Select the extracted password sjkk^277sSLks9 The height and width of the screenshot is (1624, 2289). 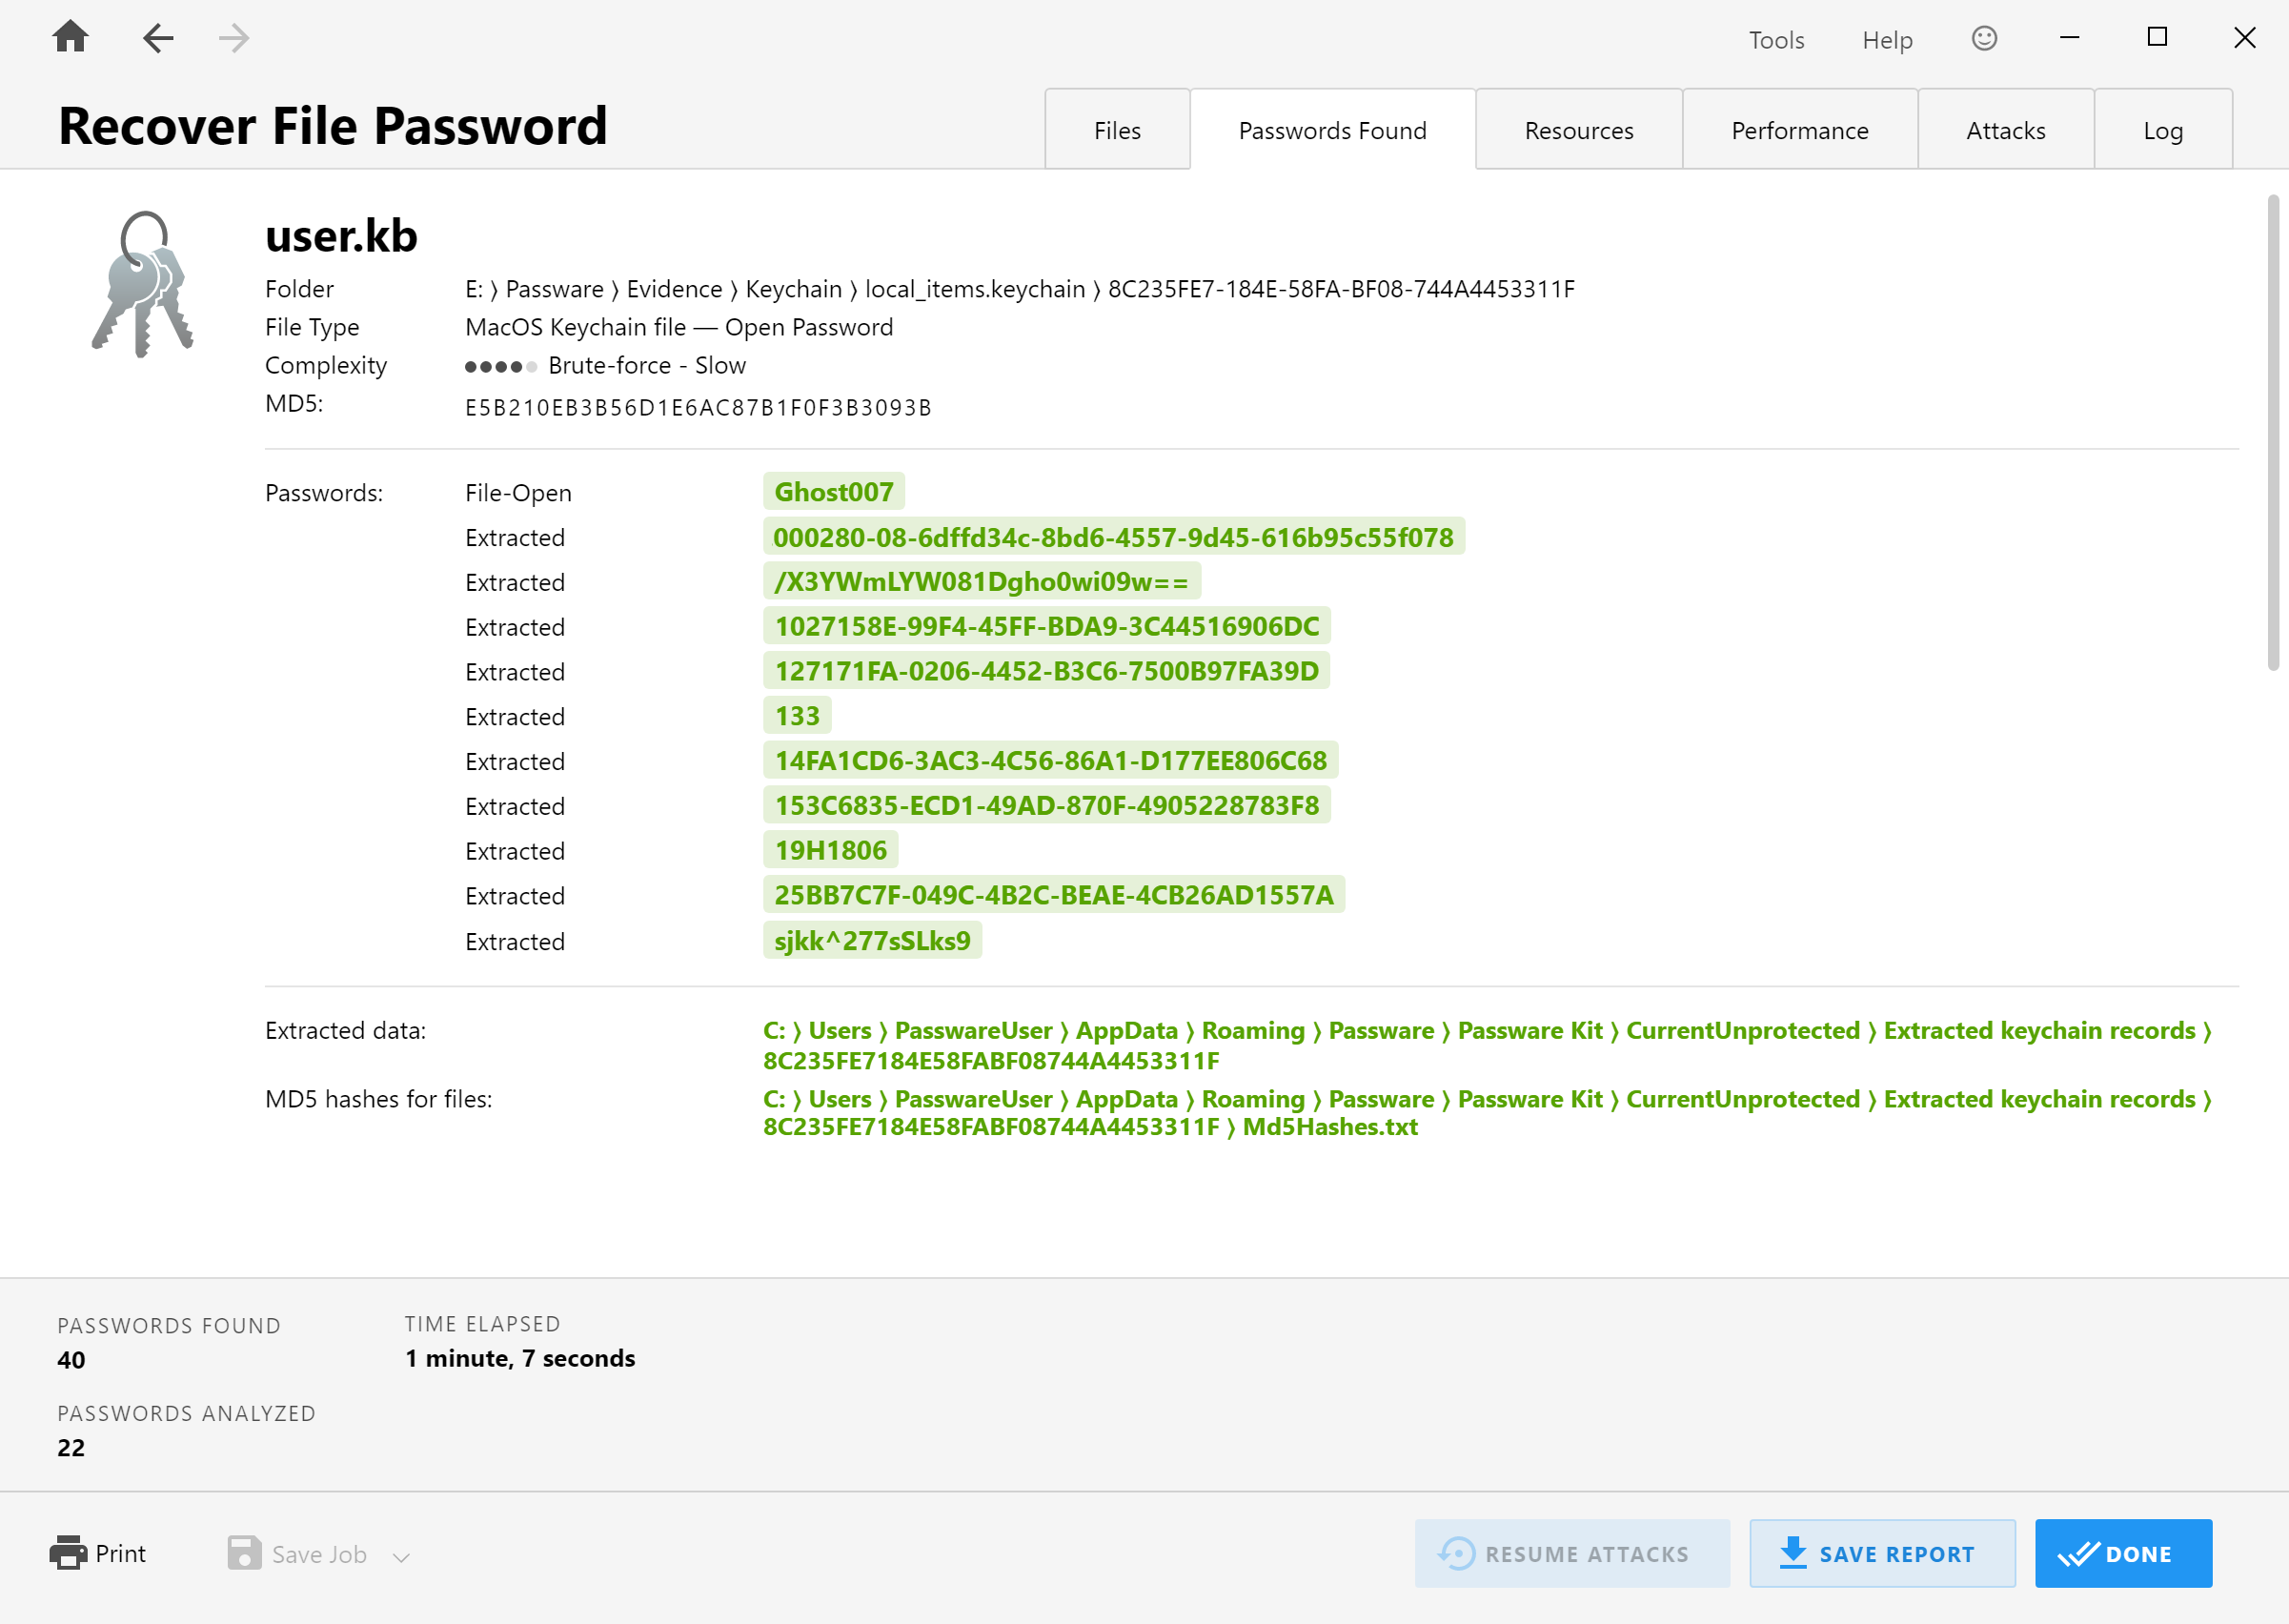pos(872,940)
